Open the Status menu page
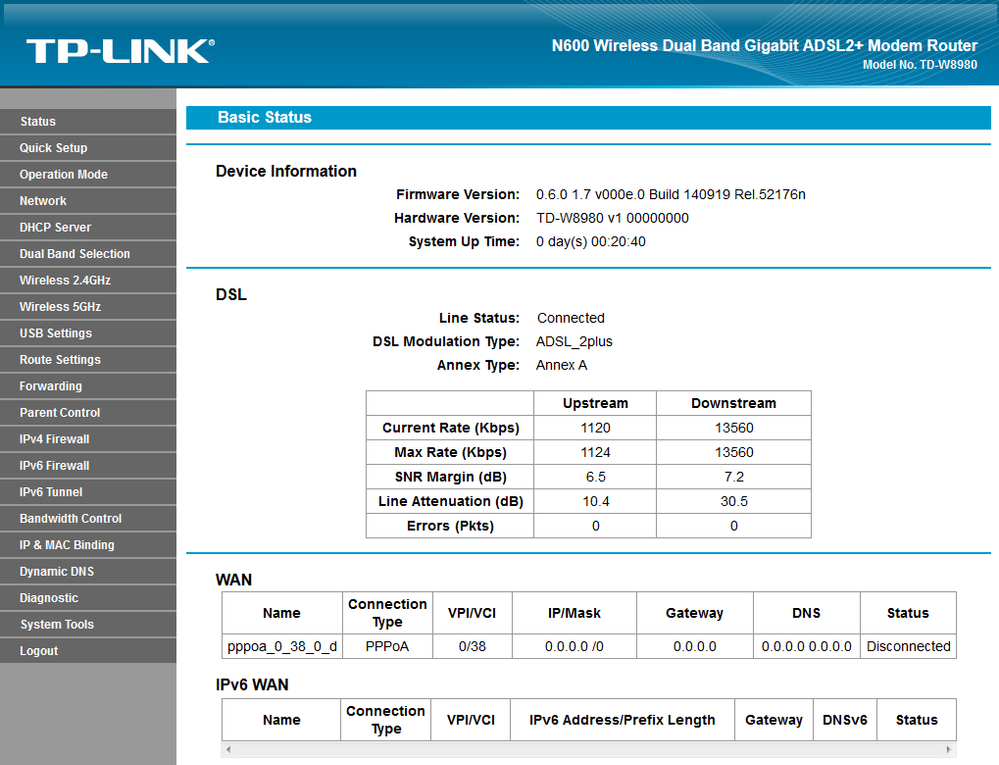The width and height of the screenshot is (999, 765). [88, 121]
